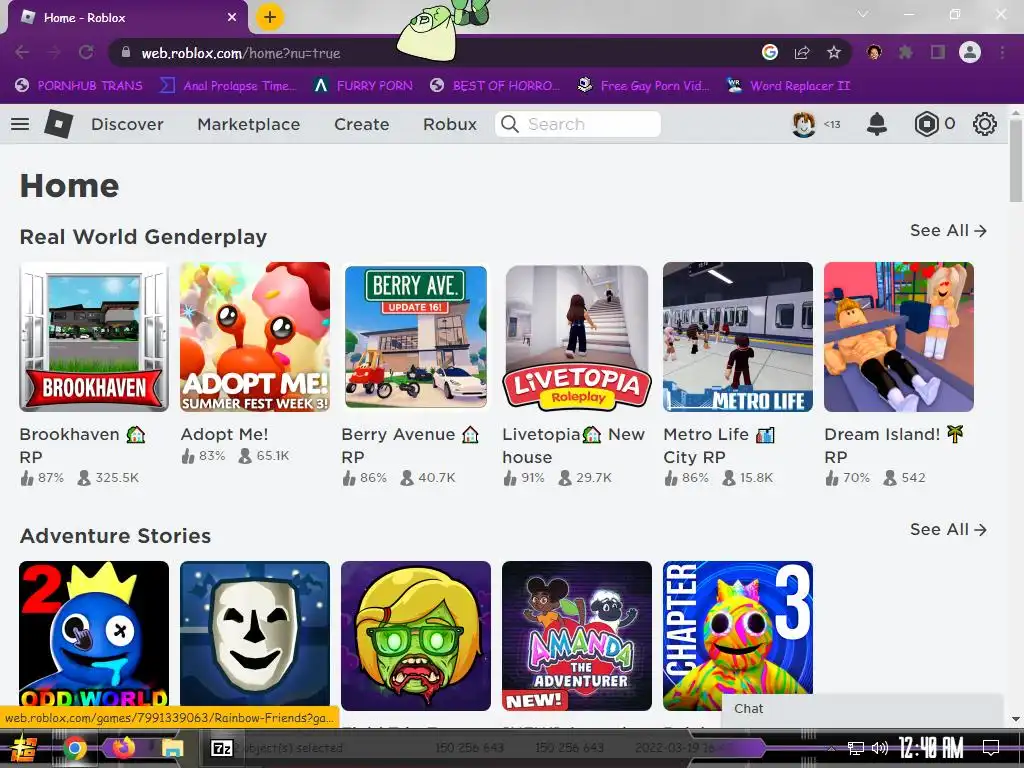Open the Odd World Rainbow Friends thumbnail

point(94,635)
